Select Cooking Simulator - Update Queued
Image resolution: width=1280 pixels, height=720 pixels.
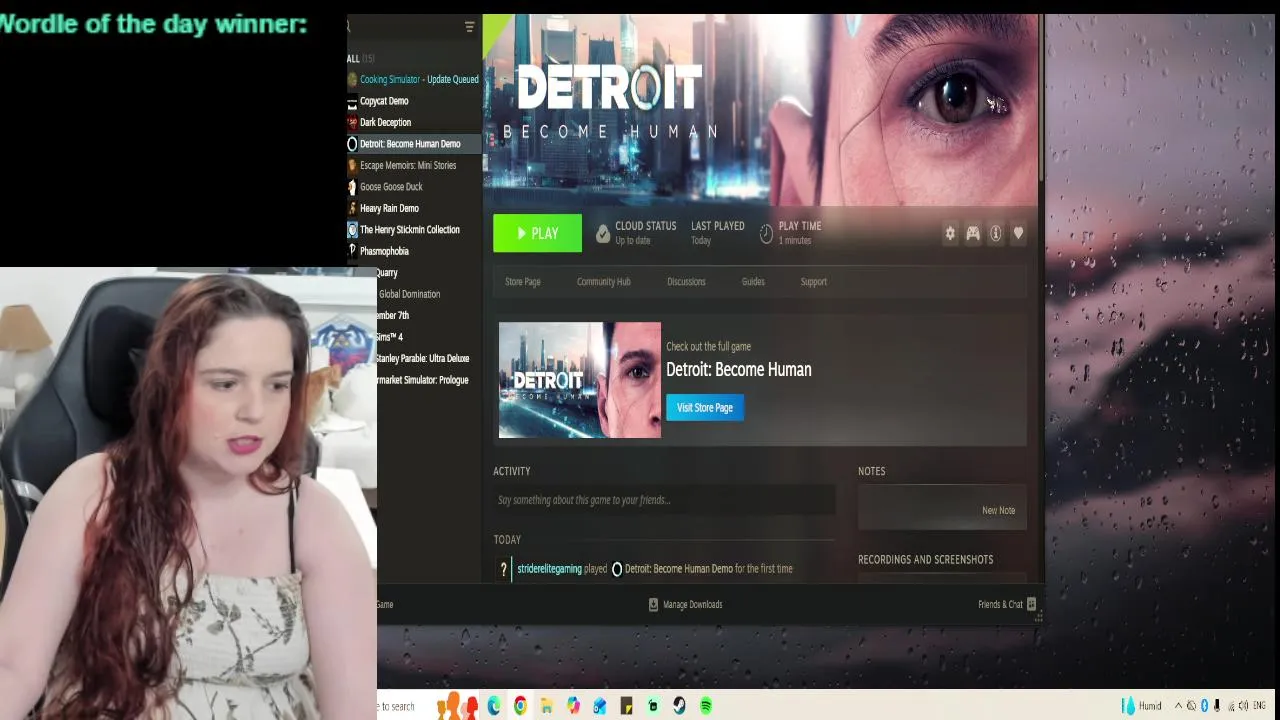point(419,79)
